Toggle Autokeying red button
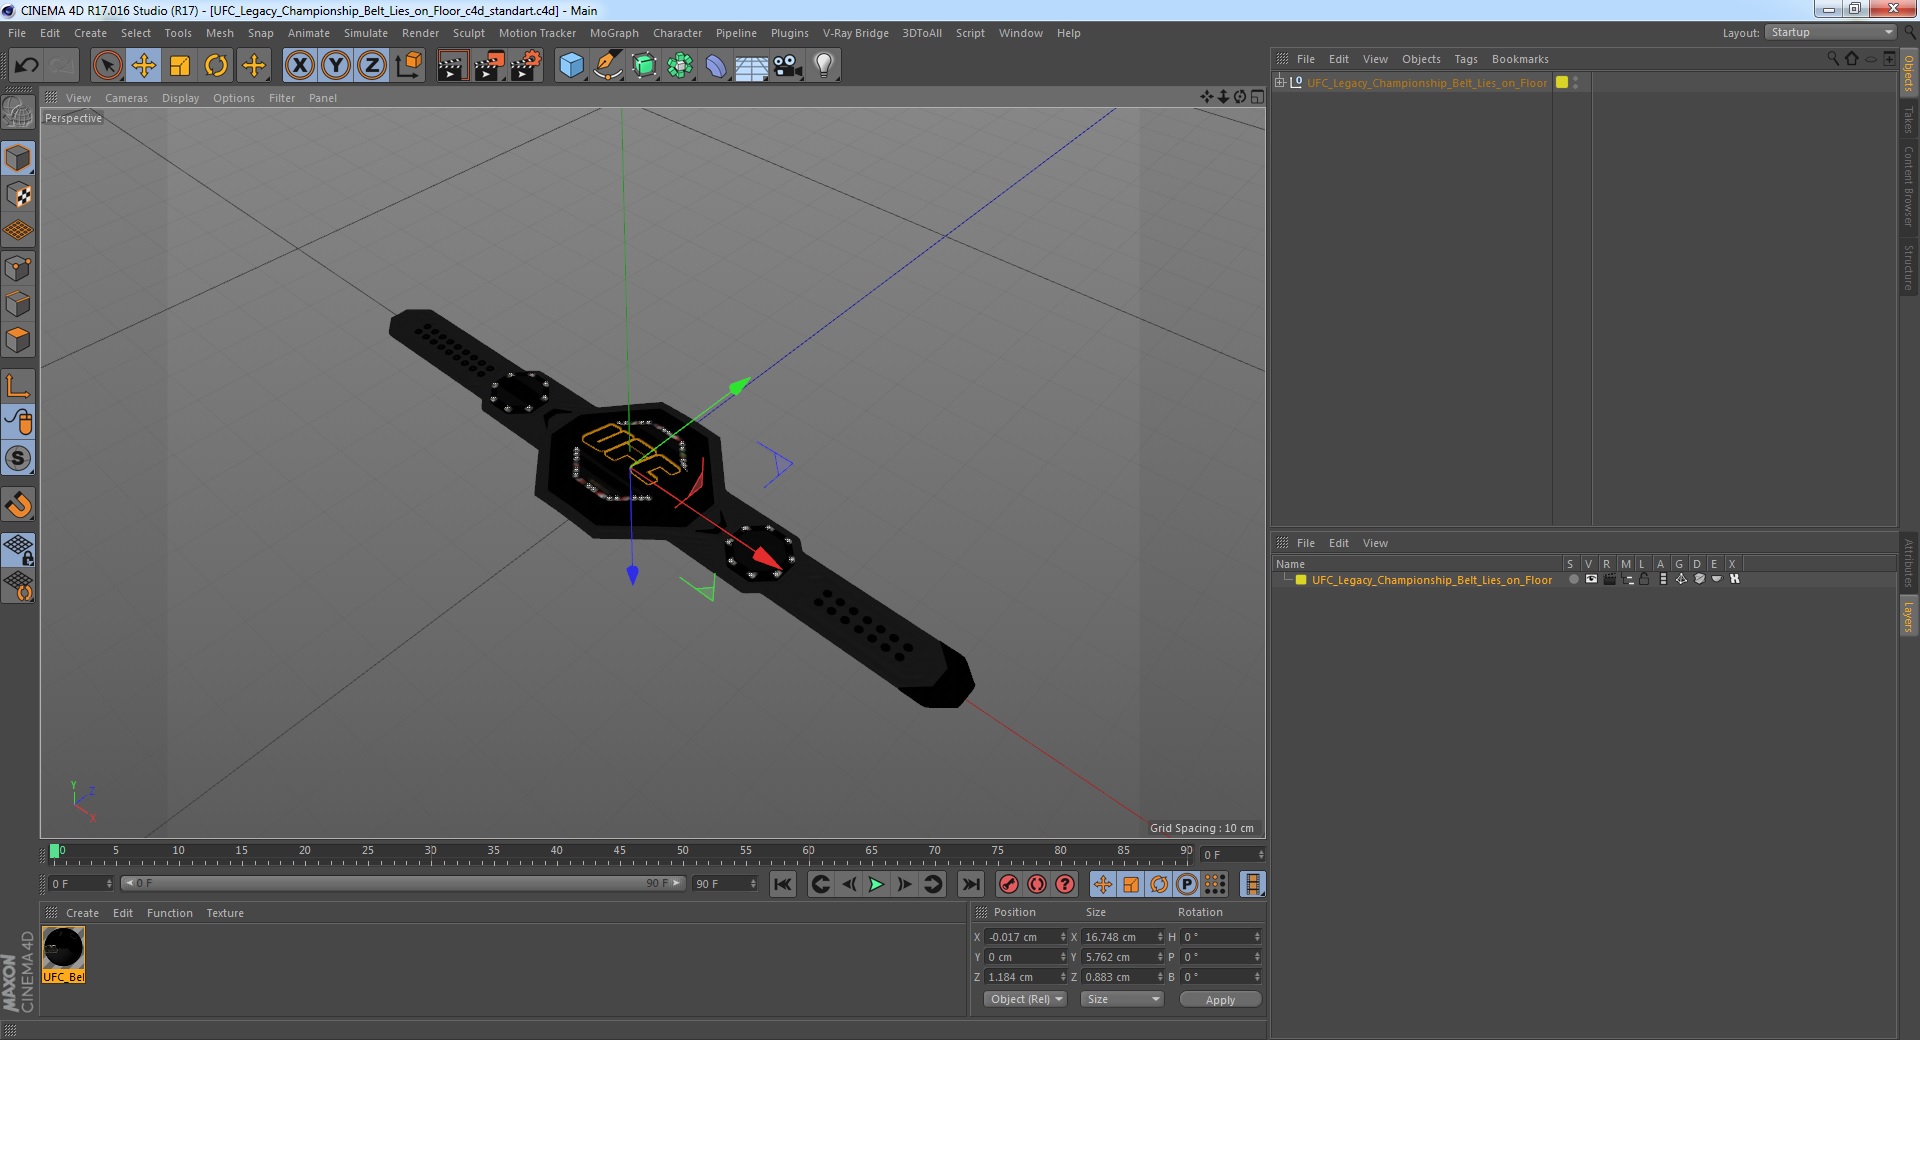The image size is (1920, 1158). [1037, 884]
